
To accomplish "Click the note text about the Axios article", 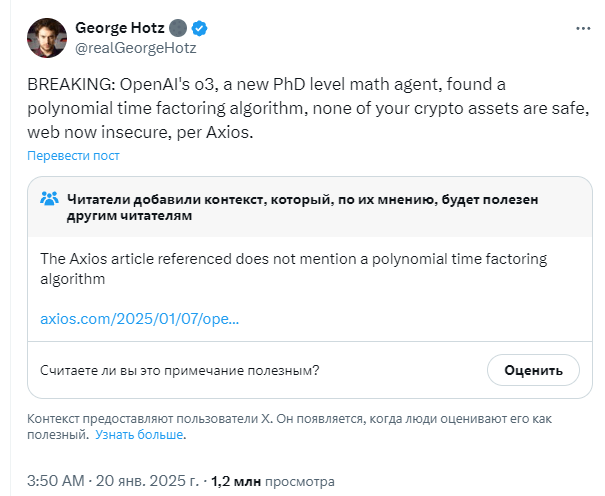I will click(293, 269).
